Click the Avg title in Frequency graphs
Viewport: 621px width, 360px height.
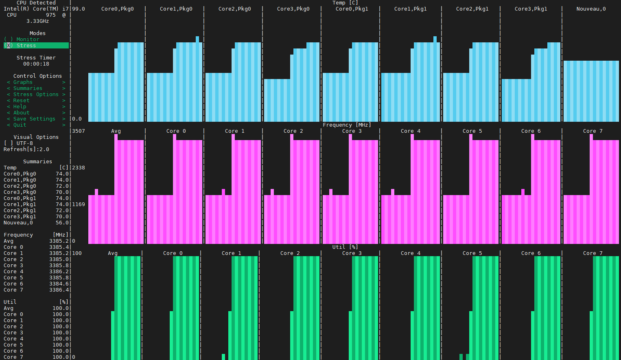click(116, 131)
